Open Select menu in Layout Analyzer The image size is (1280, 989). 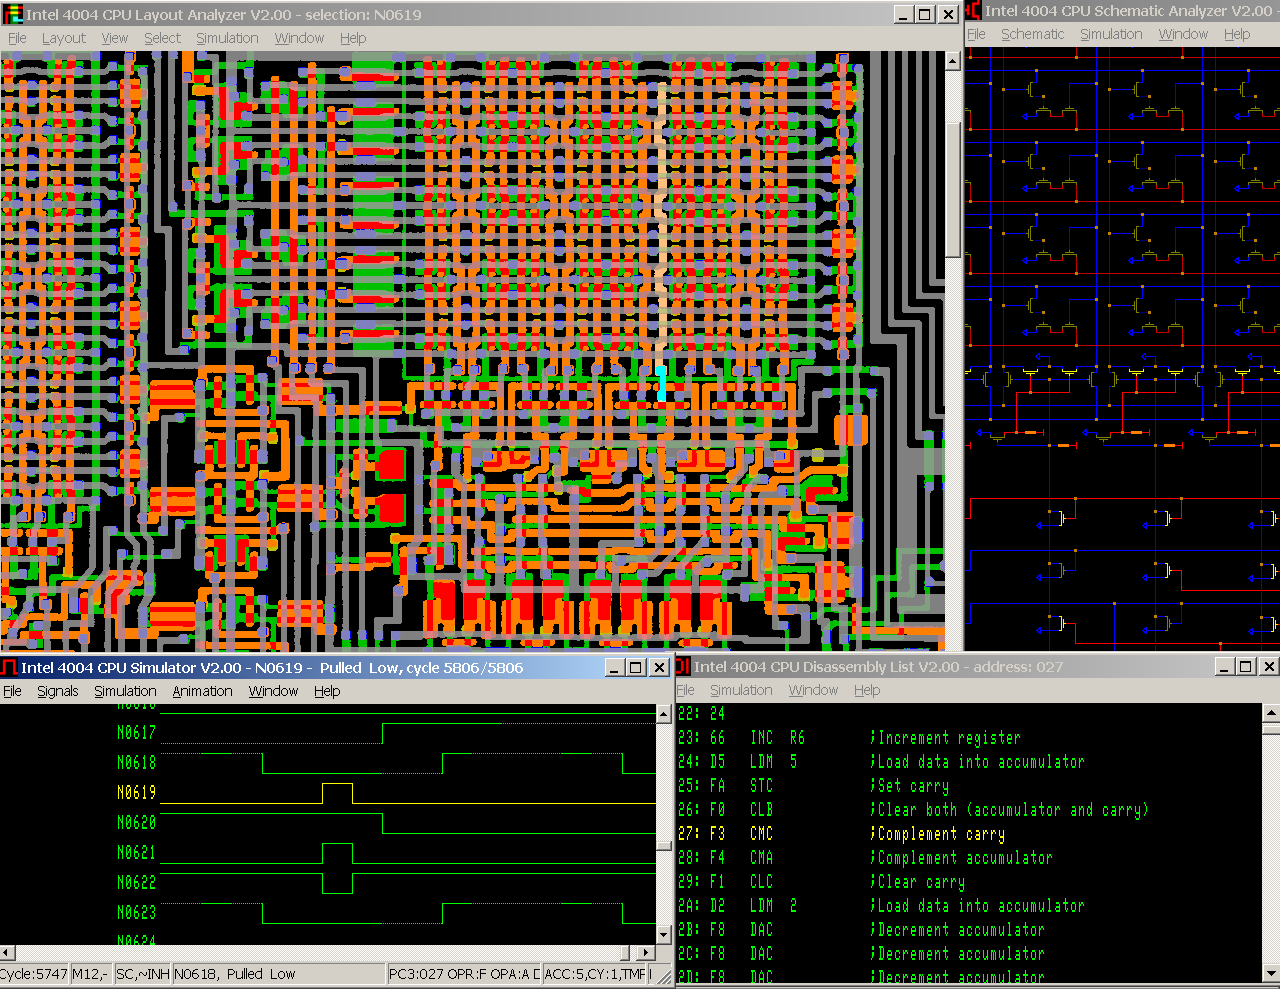coord(162,38)
